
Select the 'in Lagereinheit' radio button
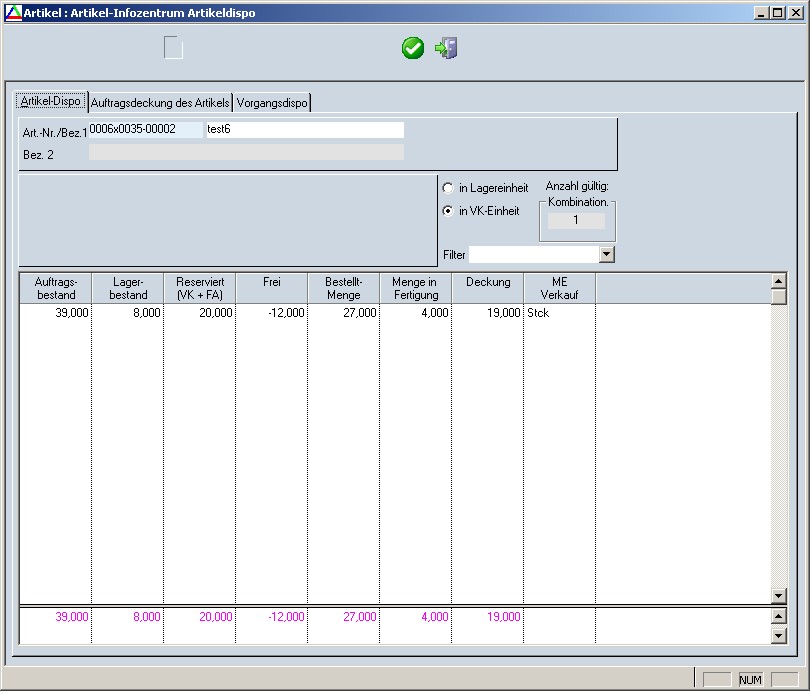coord(448,188)
